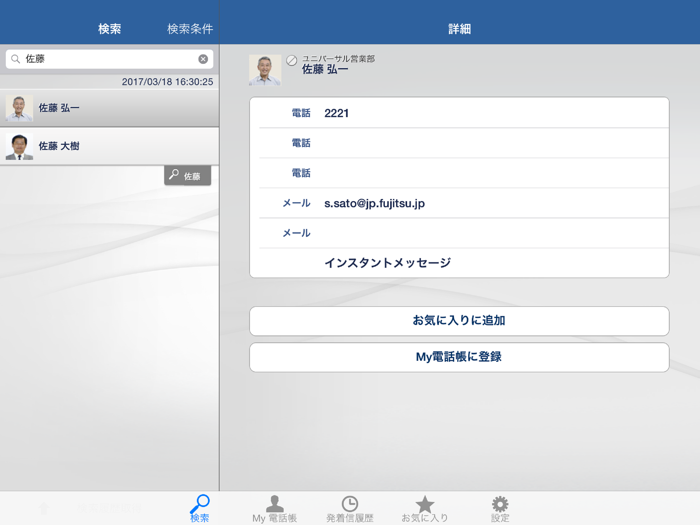
Task: Click the 詳細 header title
Action: coord(460,29)
